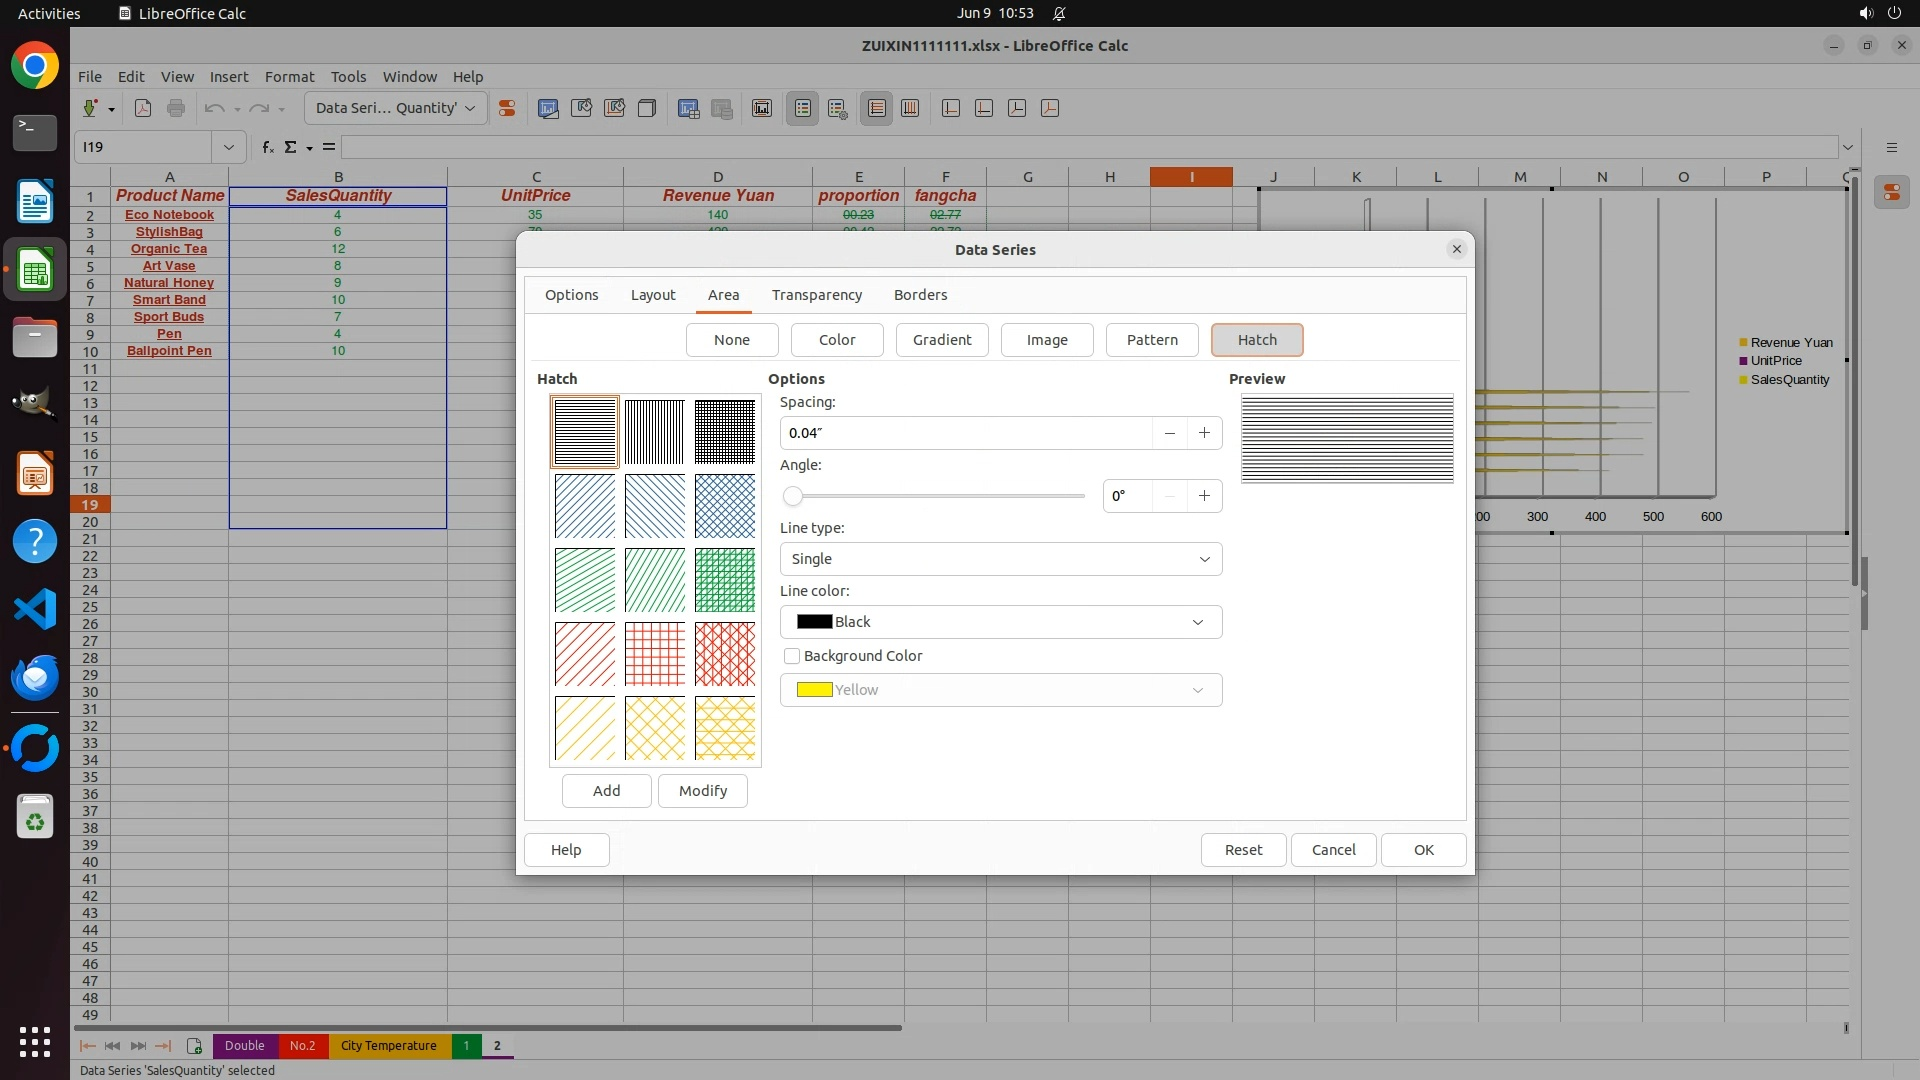Expand the Line type dropdown

tap(1000, 559)
